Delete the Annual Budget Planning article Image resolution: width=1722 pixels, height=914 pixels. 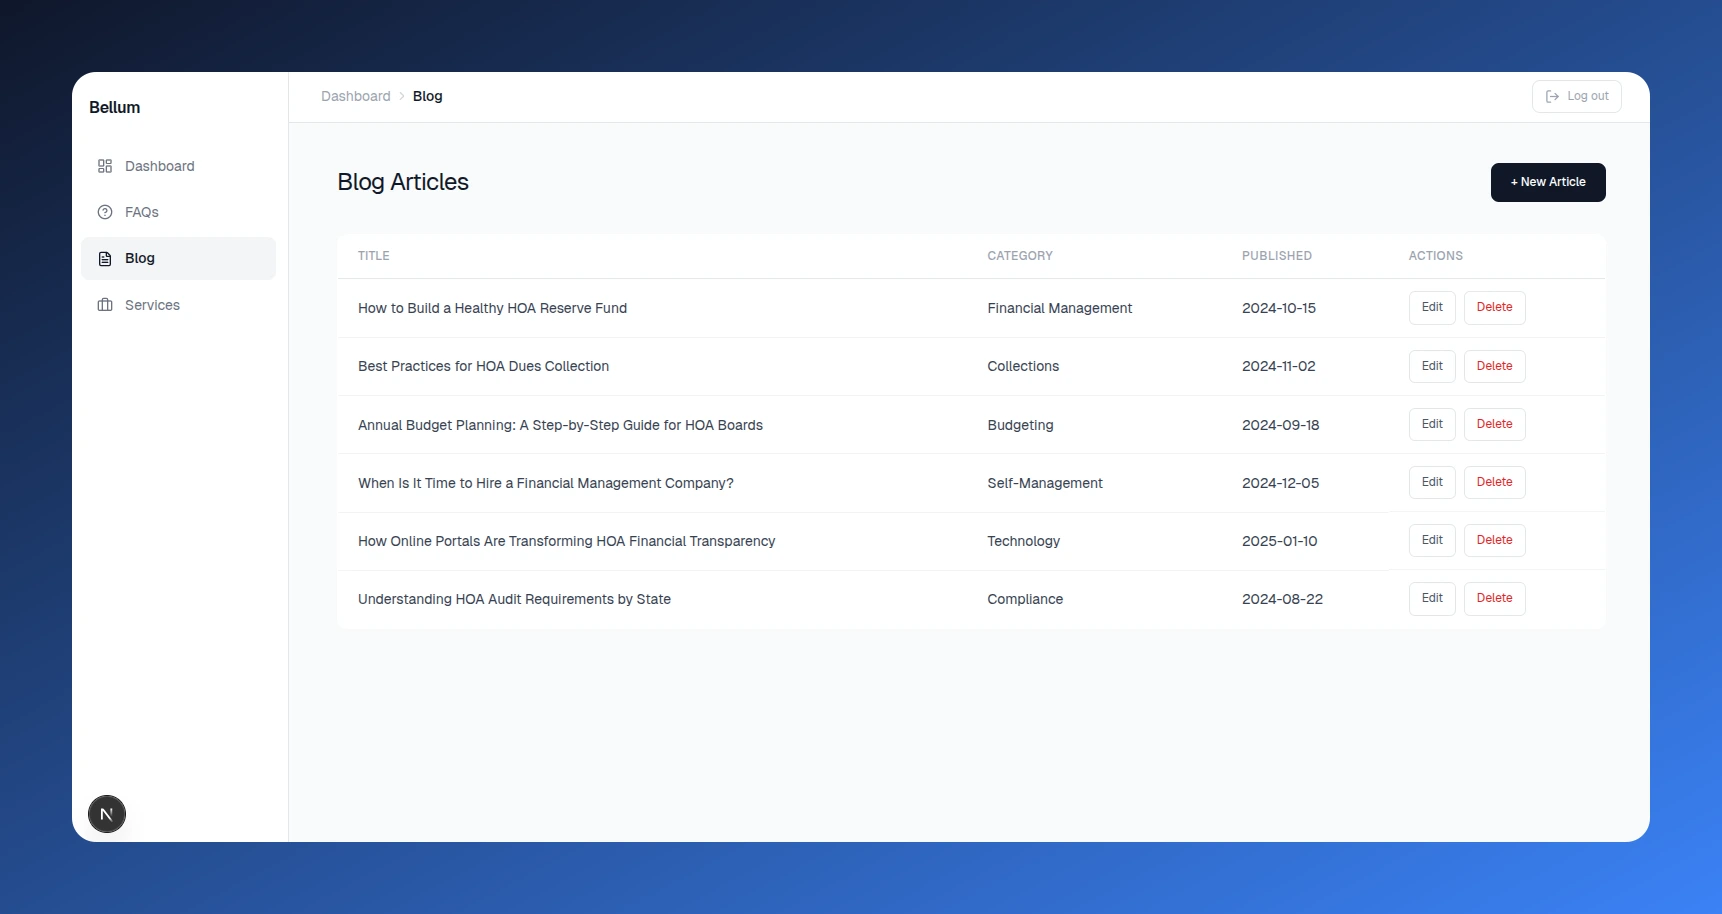coord(1494,424)
